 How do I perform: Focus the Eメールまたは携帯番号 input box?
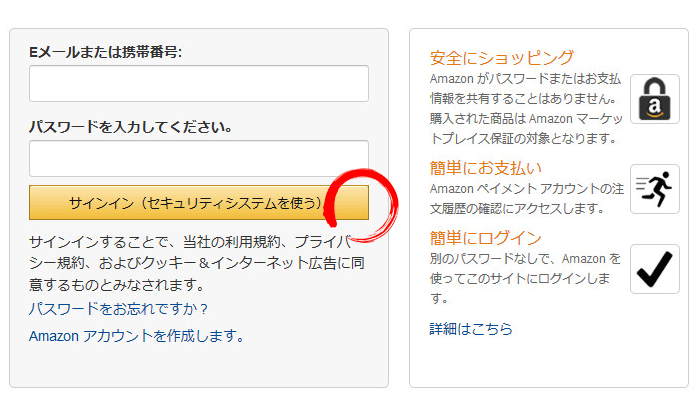(x=199, y=83)
